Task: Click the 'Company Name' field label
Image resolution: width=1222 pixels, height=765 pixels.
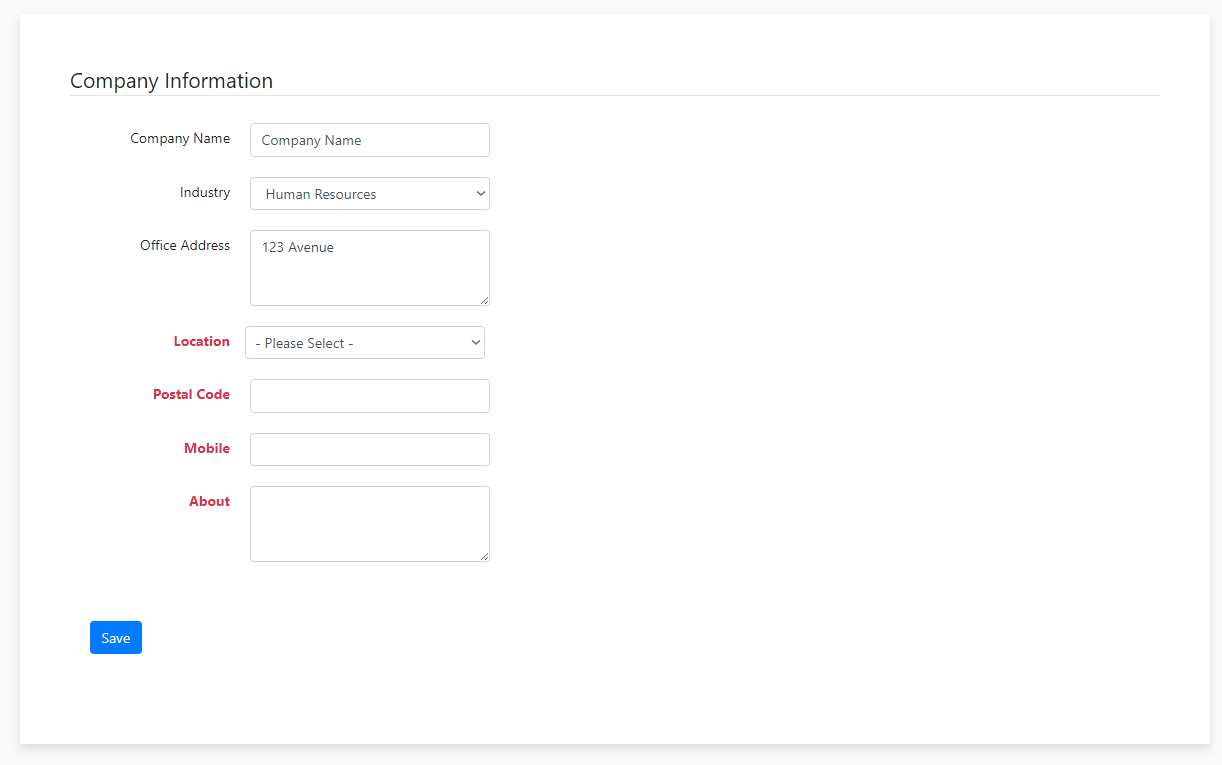Action: [x=180, y=139]
